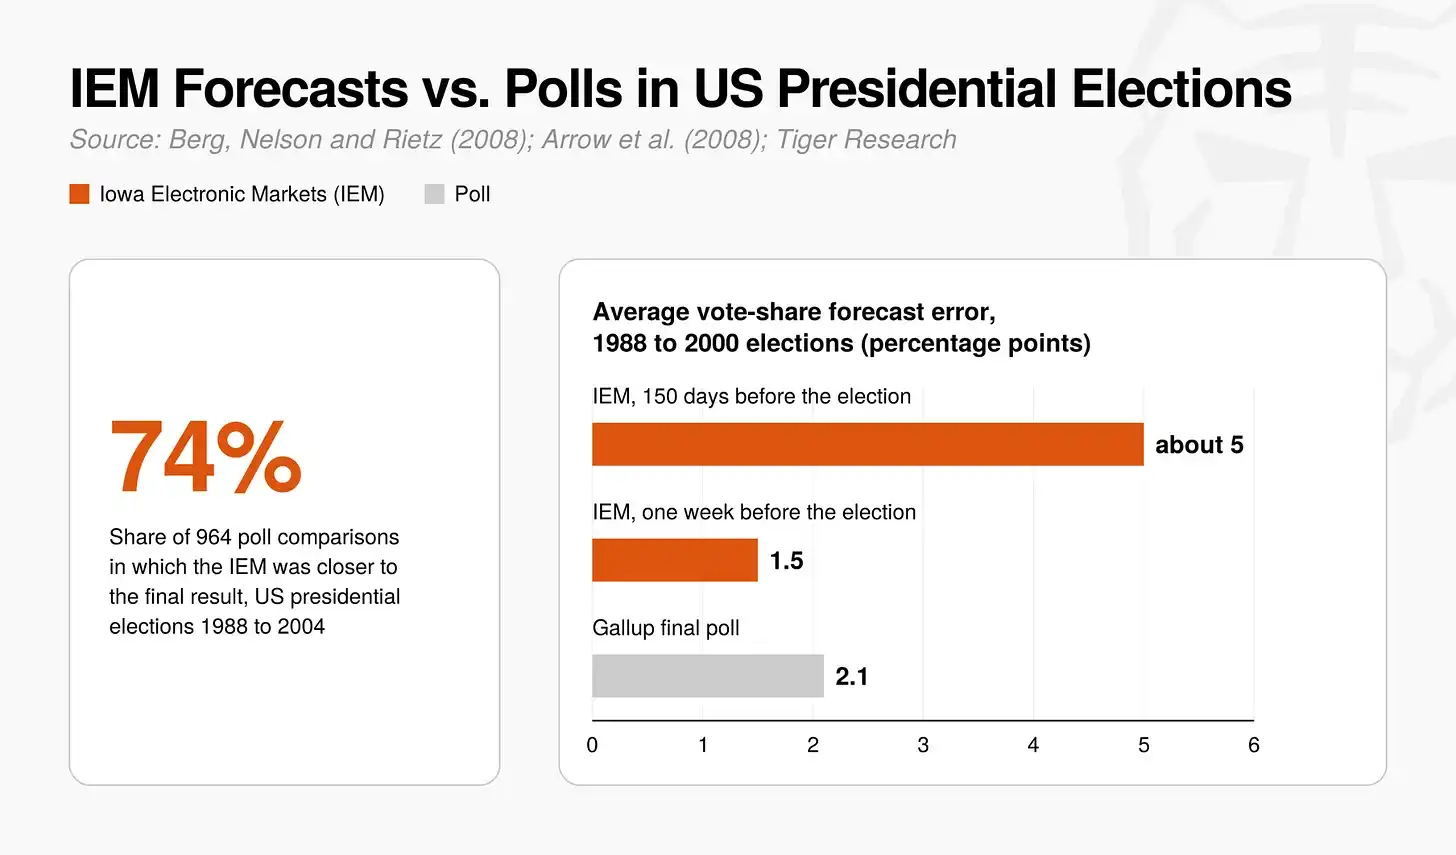Click axis tick label 3

point(923,745)
